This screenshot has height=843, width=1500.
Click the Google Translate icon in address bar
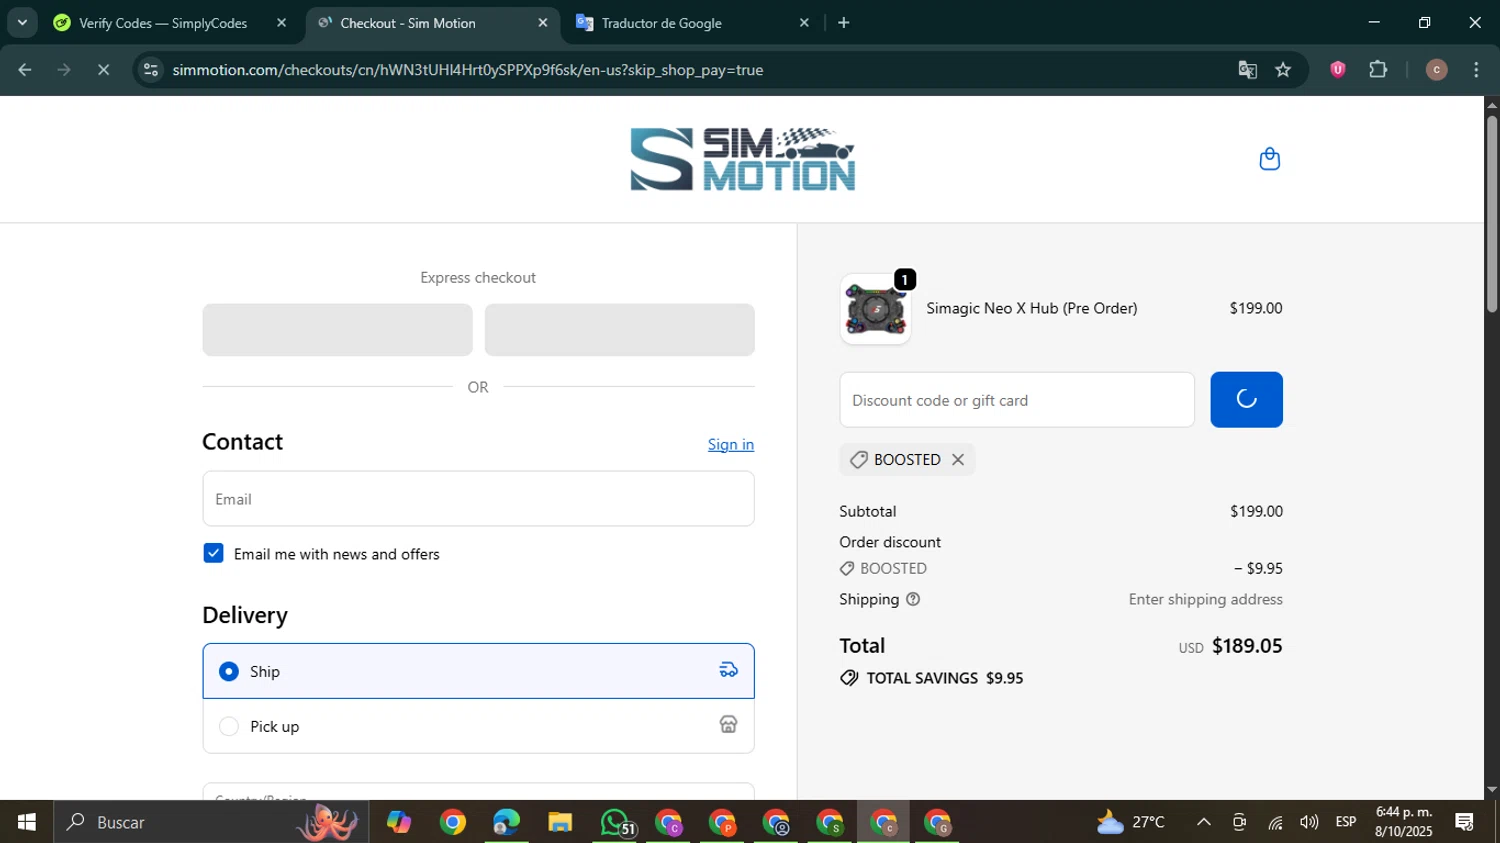(x=1247, y=70)
